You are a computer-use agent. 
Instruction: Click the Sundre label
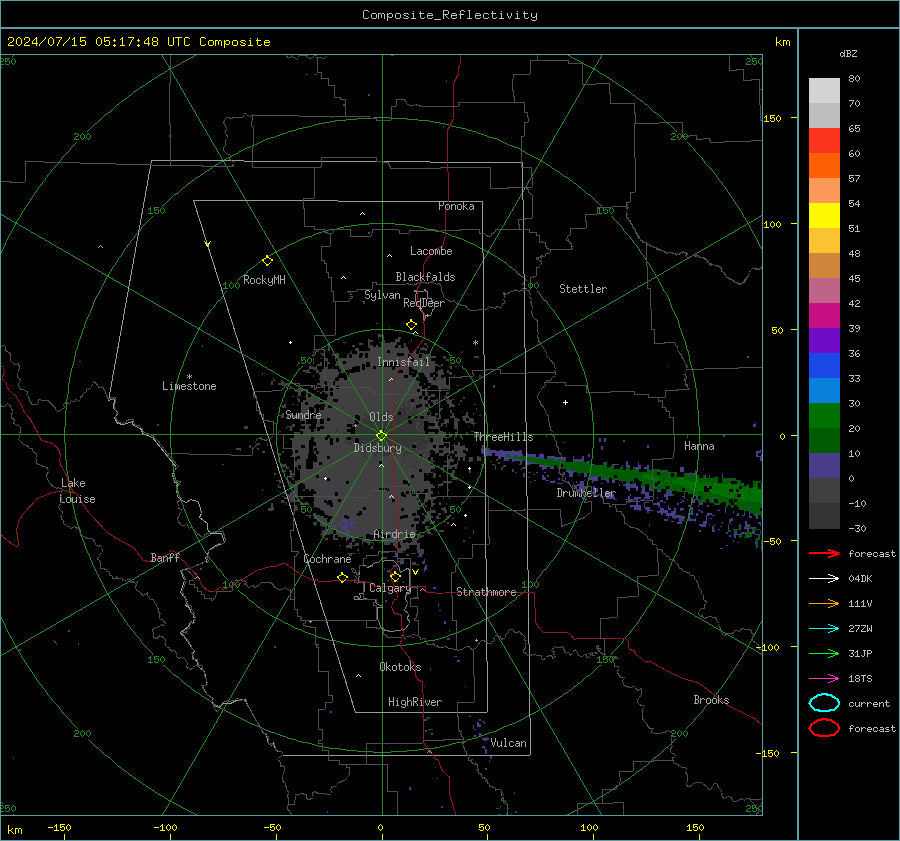click(304, 415)
